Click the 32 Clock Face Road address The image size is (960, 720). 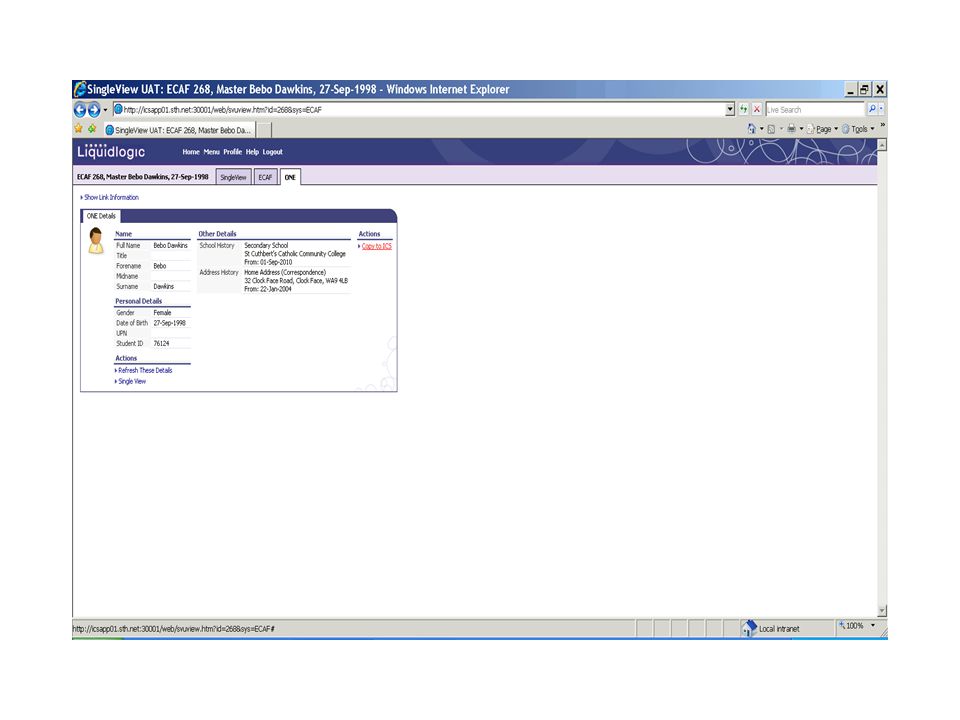[296, 281]
